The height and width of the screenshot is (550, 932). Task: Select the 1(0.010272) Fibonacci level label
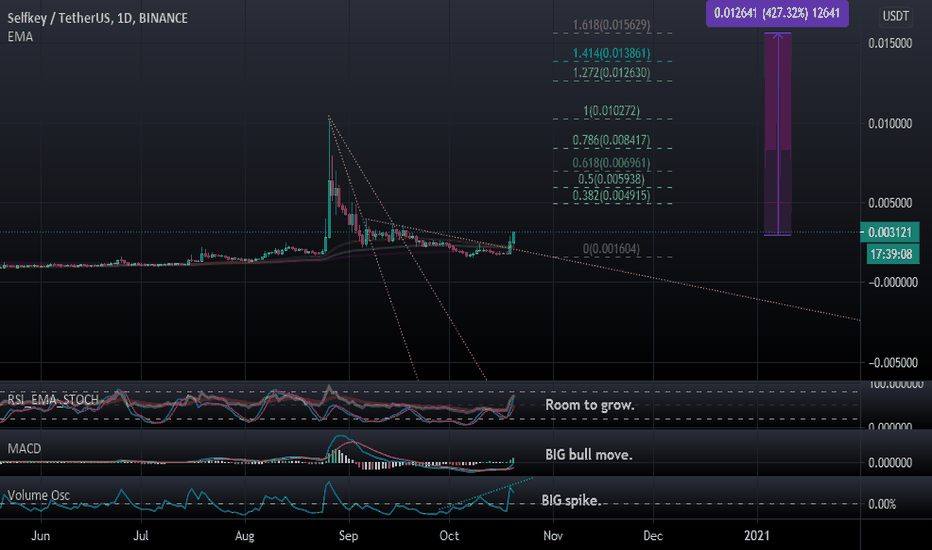click(x=611, y=111)
